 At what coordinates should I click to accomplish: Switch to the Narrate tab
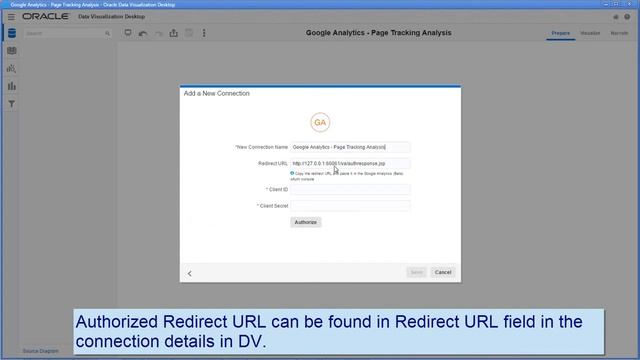(619, 33)
